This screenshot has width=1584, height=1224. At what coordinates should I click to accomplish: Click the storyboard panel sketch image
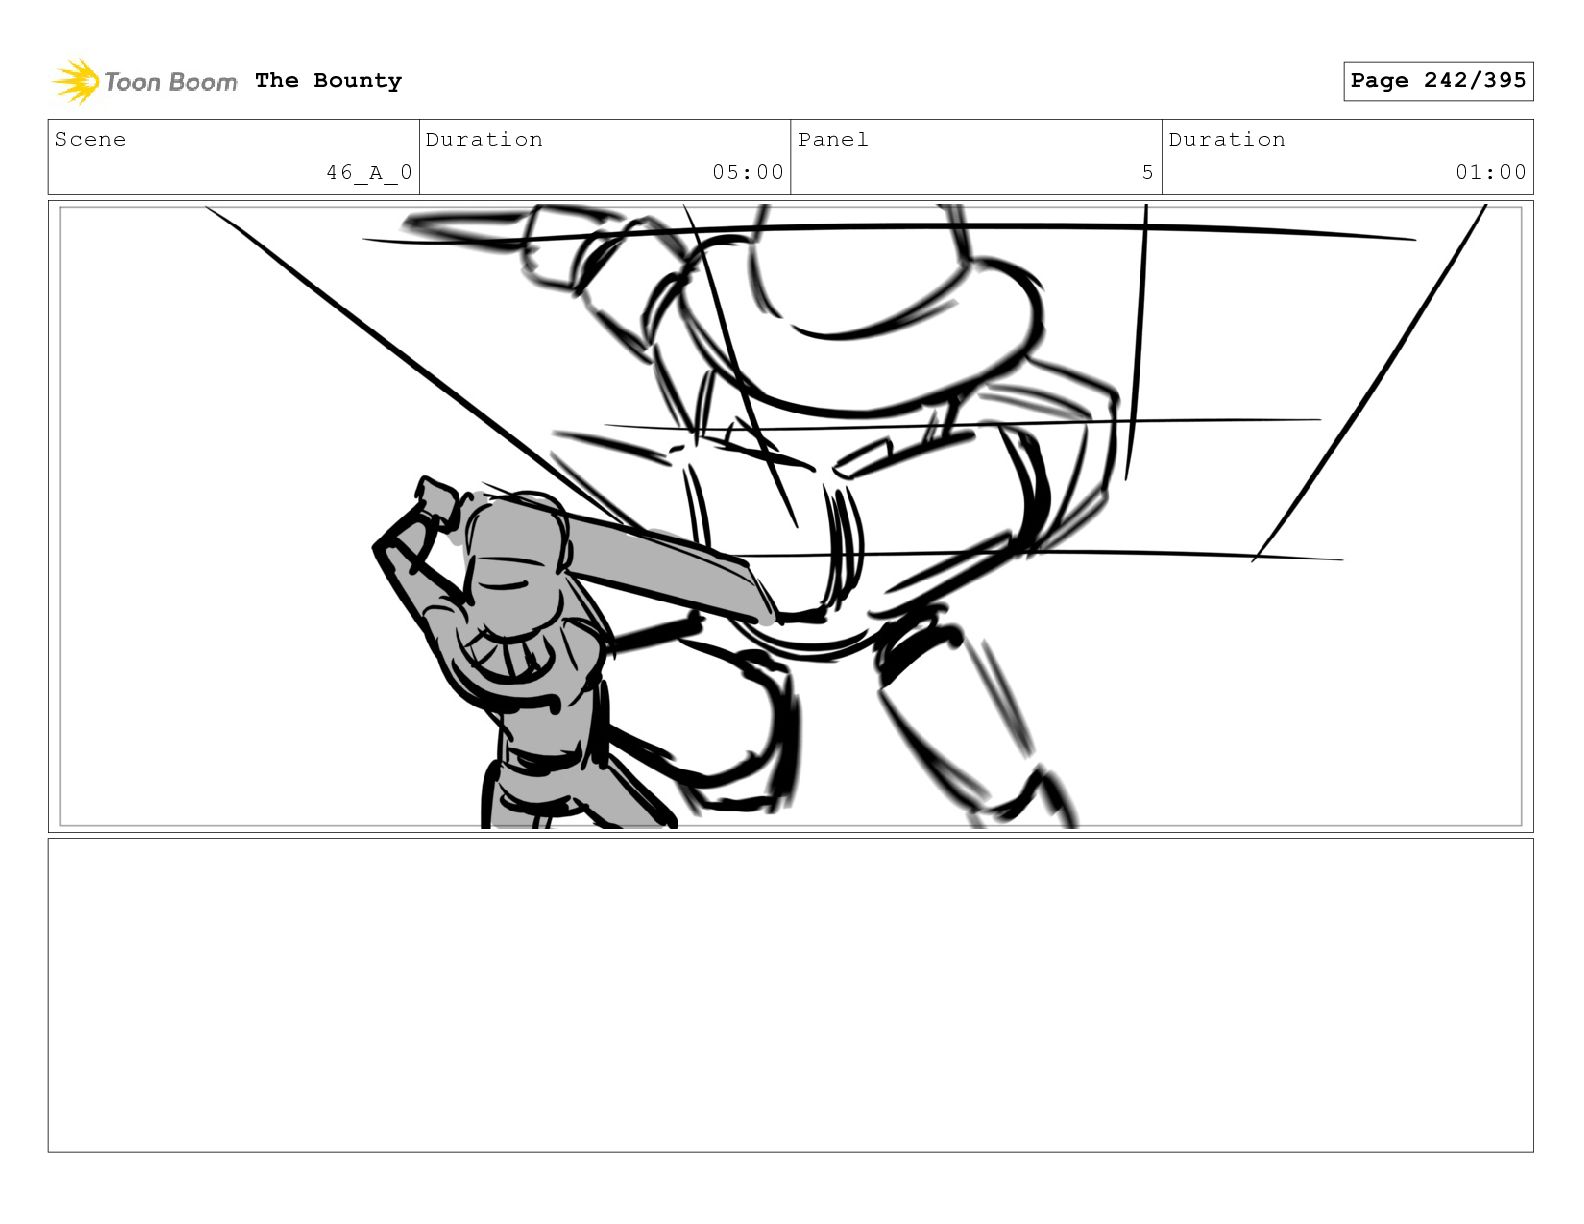pyautogui.click(x=791, y=516)
